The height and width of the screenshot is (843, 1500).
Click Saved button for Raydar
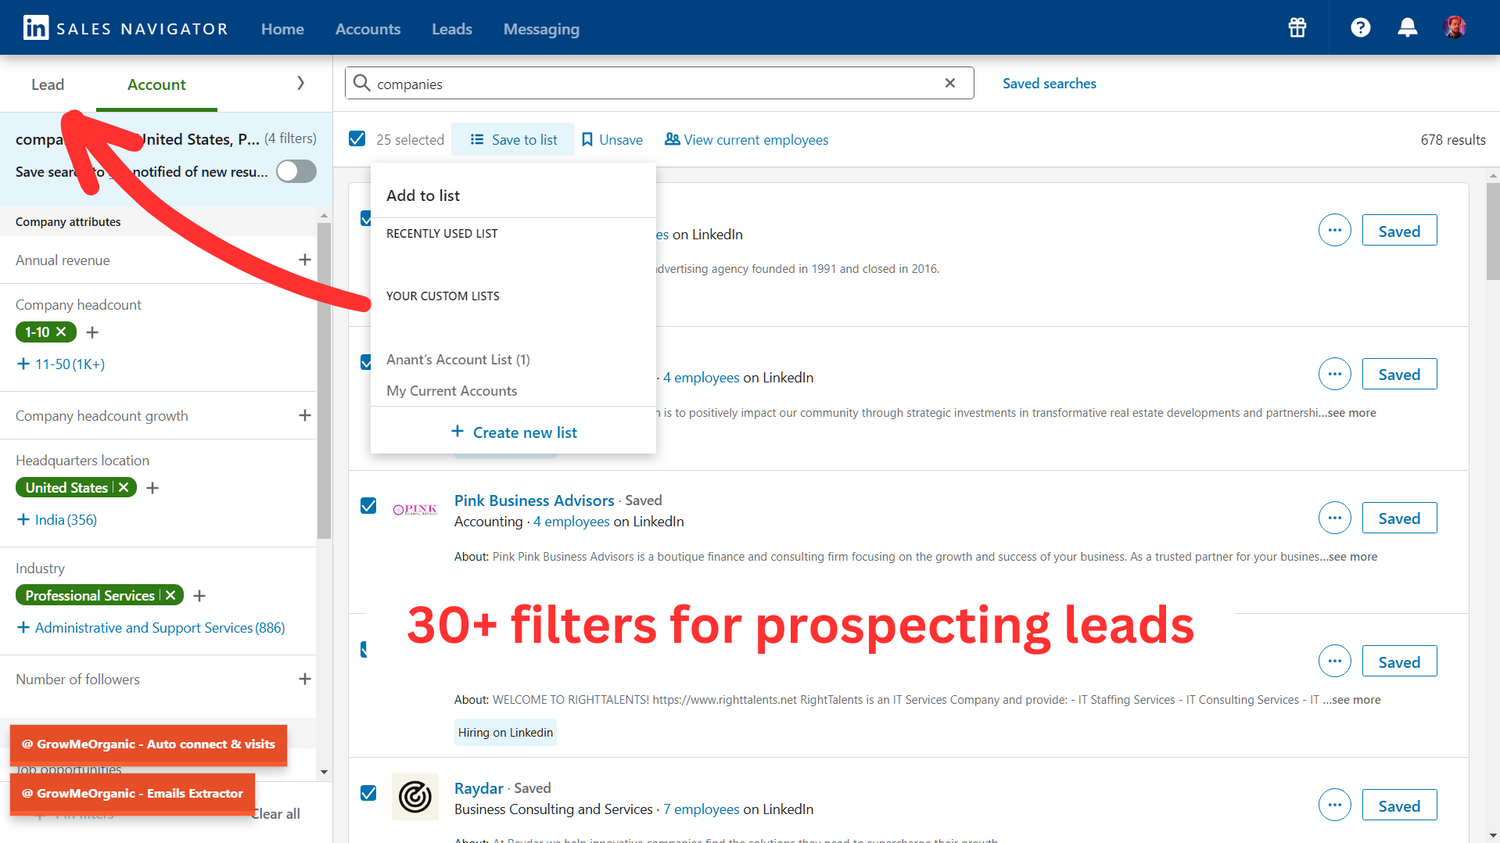1399,805
